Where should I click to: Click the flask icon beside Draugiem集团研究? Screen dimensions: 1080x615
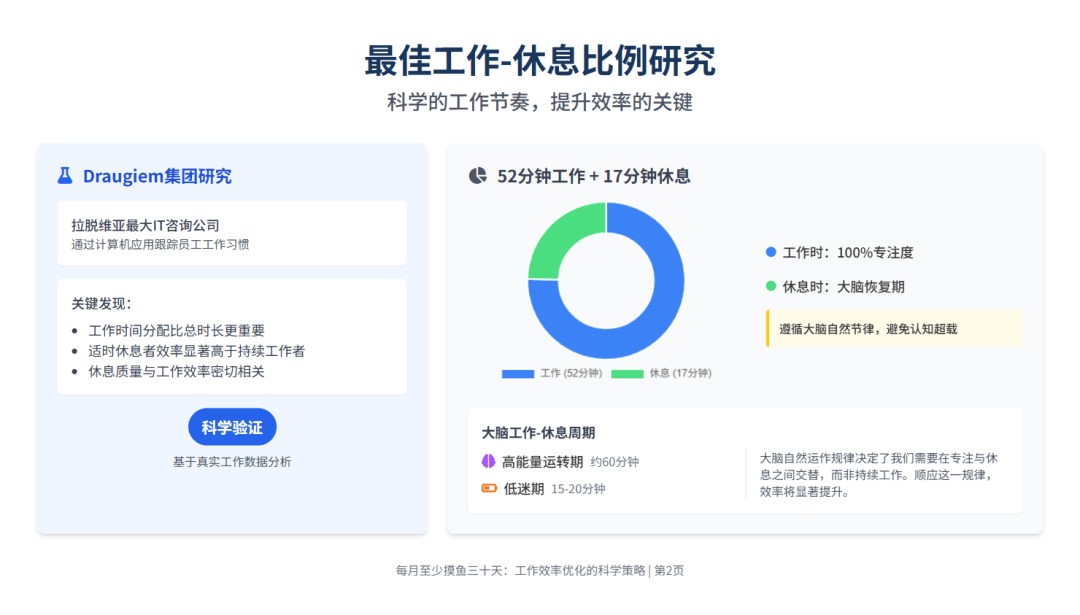tap(65, 176)
